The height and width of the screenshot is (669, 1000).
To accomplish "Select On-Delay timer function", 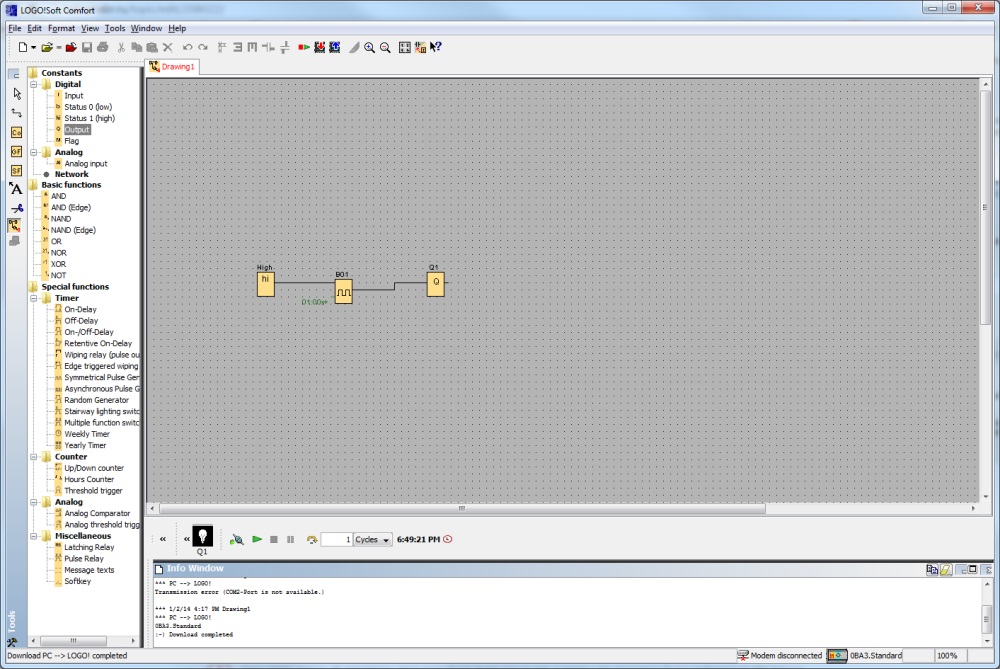I will point(80,309).
